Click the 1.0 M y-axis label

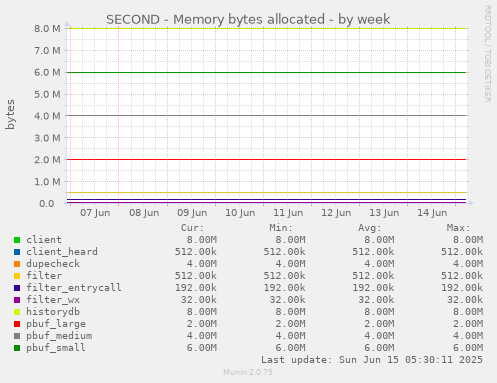(x=47, y=182)
